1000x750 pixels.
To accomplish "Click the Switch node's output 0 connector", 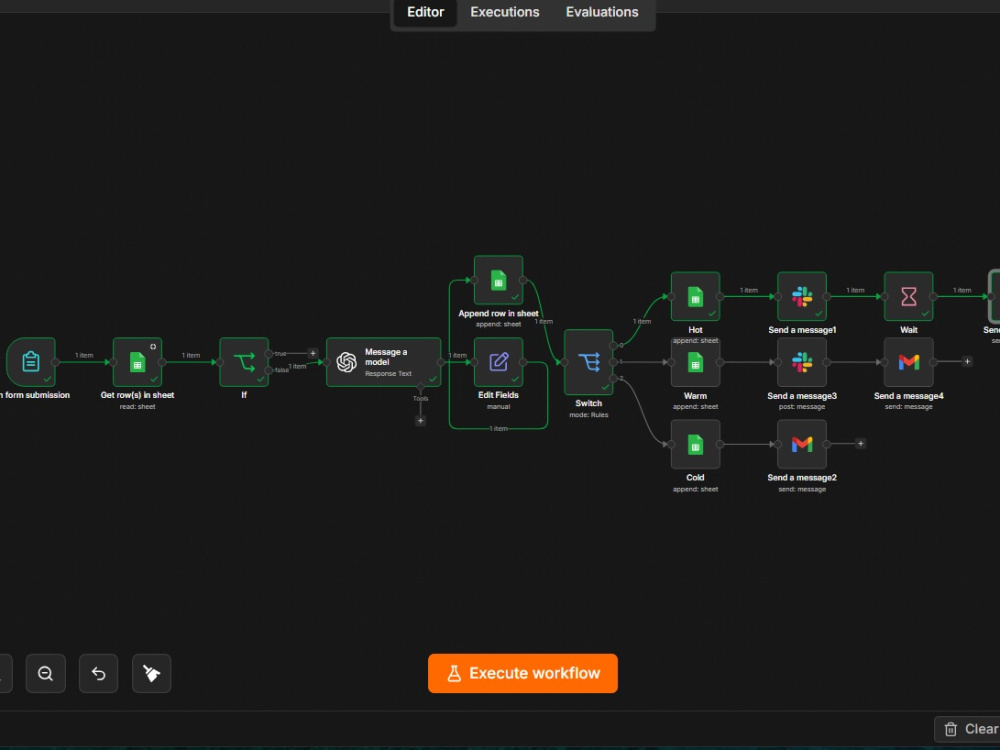I will click(613, 346).
